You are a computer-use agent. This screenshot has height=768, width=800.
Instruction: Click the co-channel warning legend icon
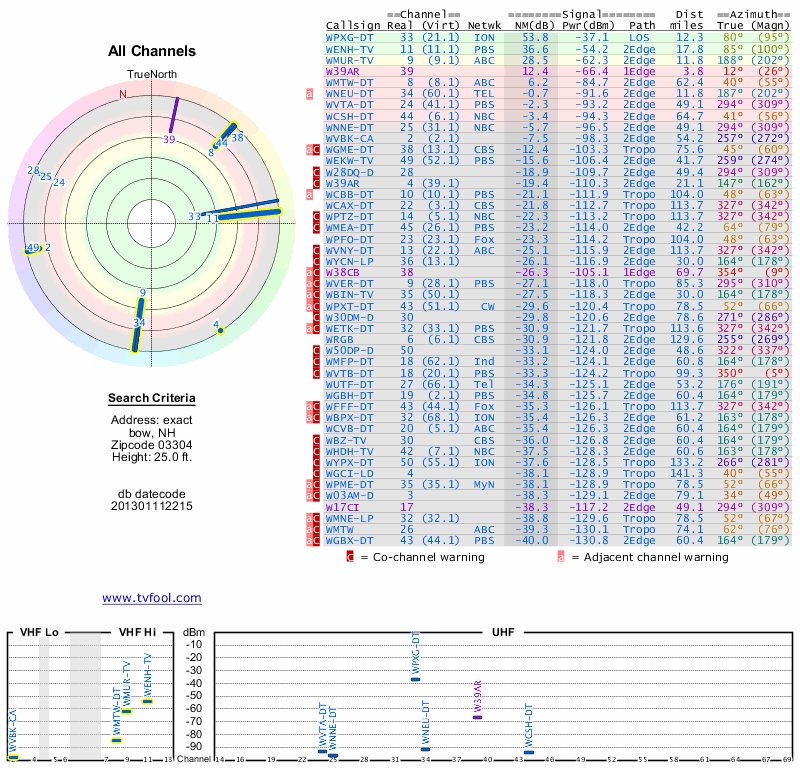[350, 557]
